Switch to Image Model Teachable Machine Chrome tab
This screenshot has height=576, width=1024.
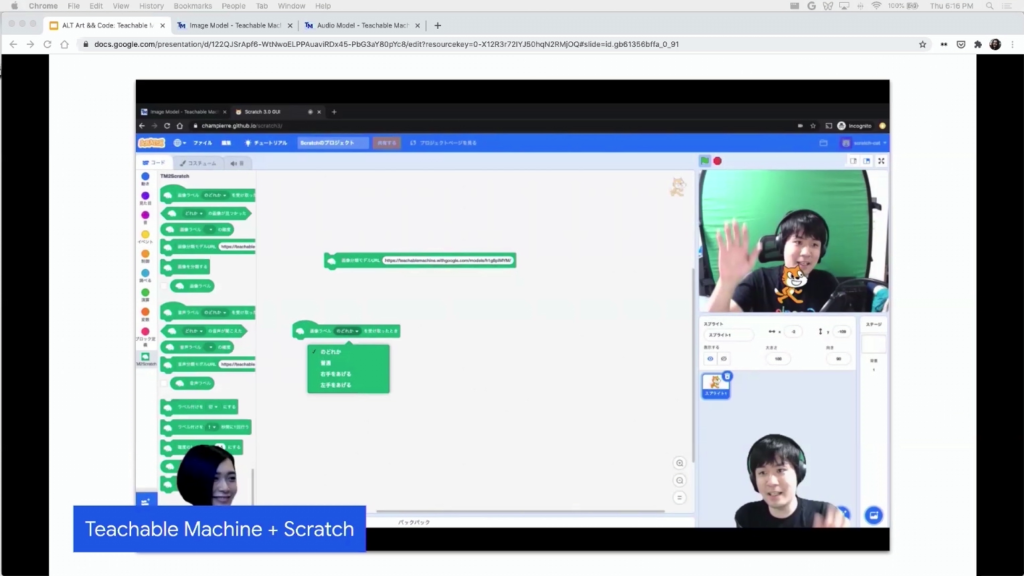tap(234, 25)
